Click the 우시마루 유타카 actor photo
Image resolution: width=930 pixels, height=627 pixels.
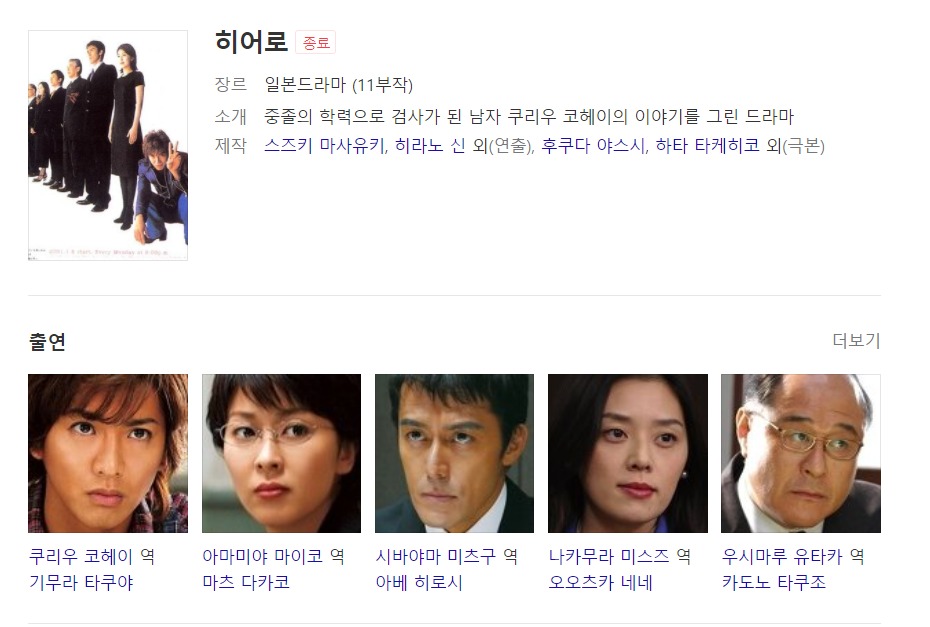tap(801, 453)
